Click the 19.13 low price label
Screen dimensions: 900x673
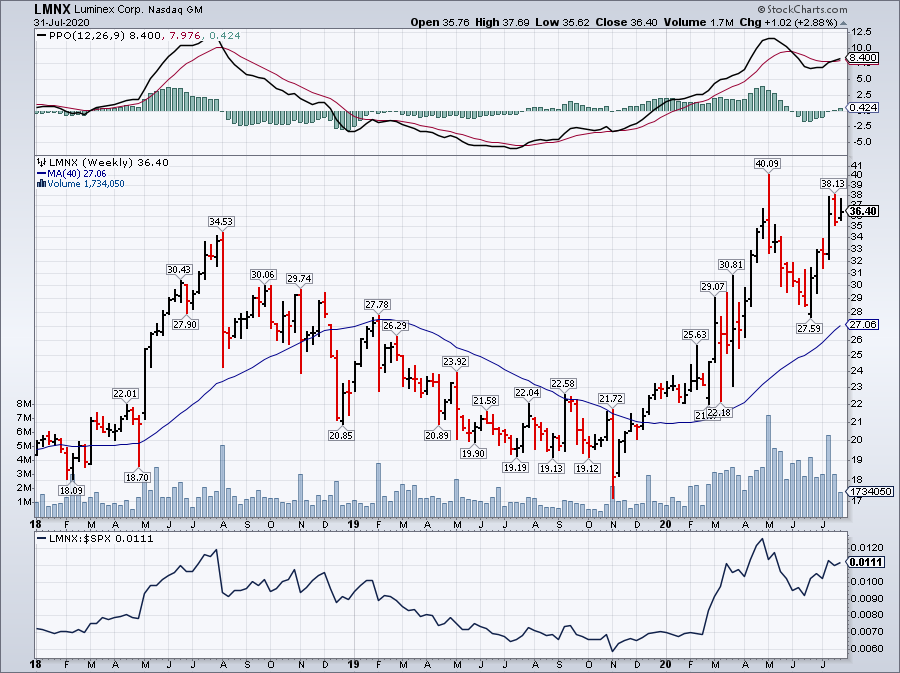pyautogui.click(x=551, y=468)
